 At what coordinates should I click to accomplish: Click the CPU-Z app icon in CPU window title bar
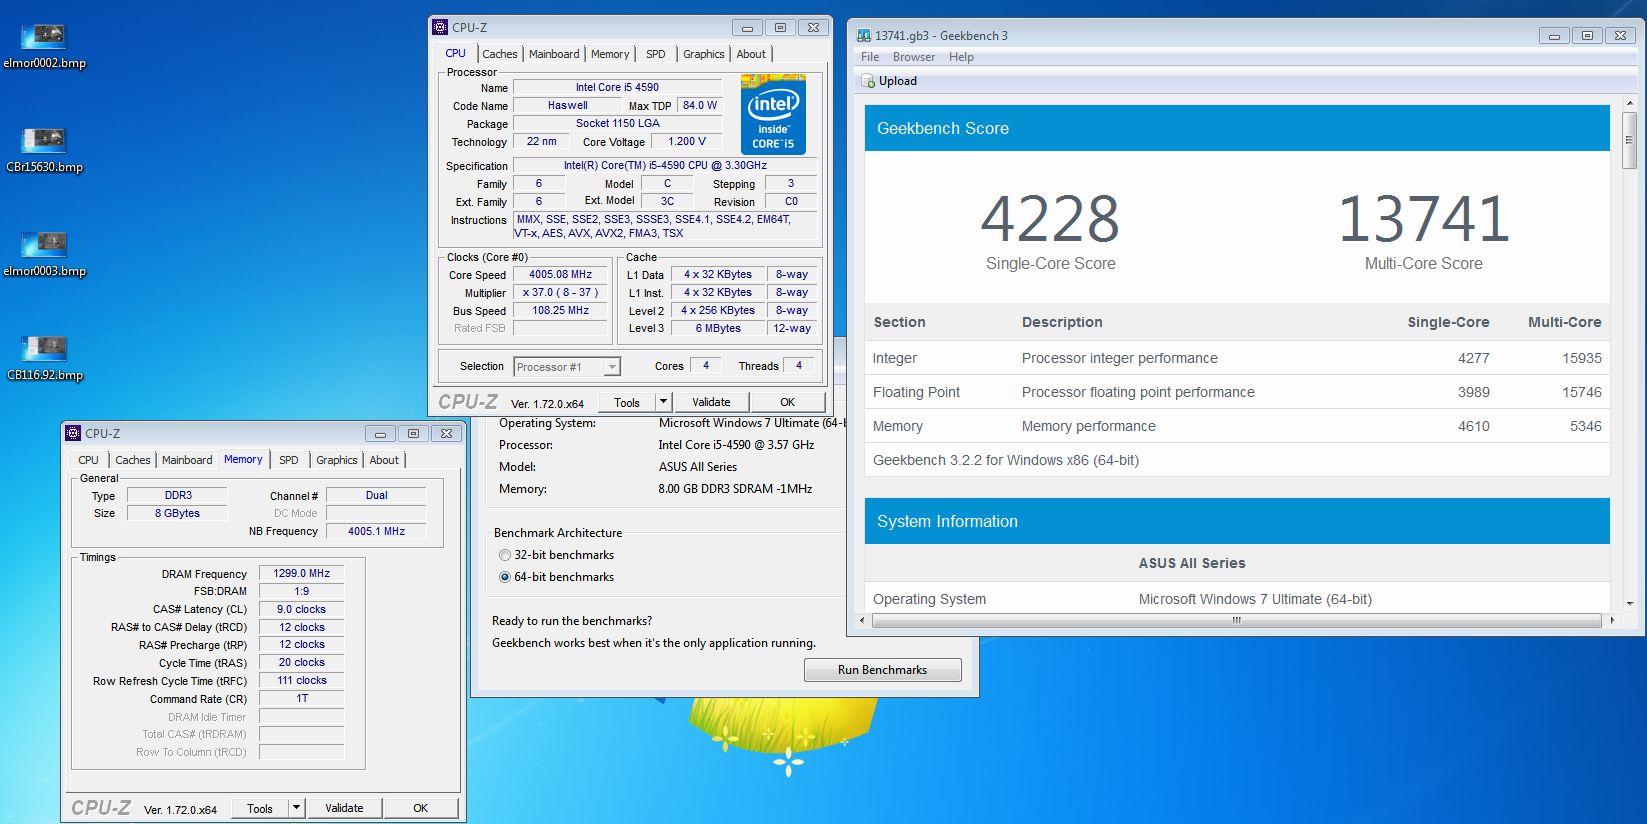click(440, 27)
